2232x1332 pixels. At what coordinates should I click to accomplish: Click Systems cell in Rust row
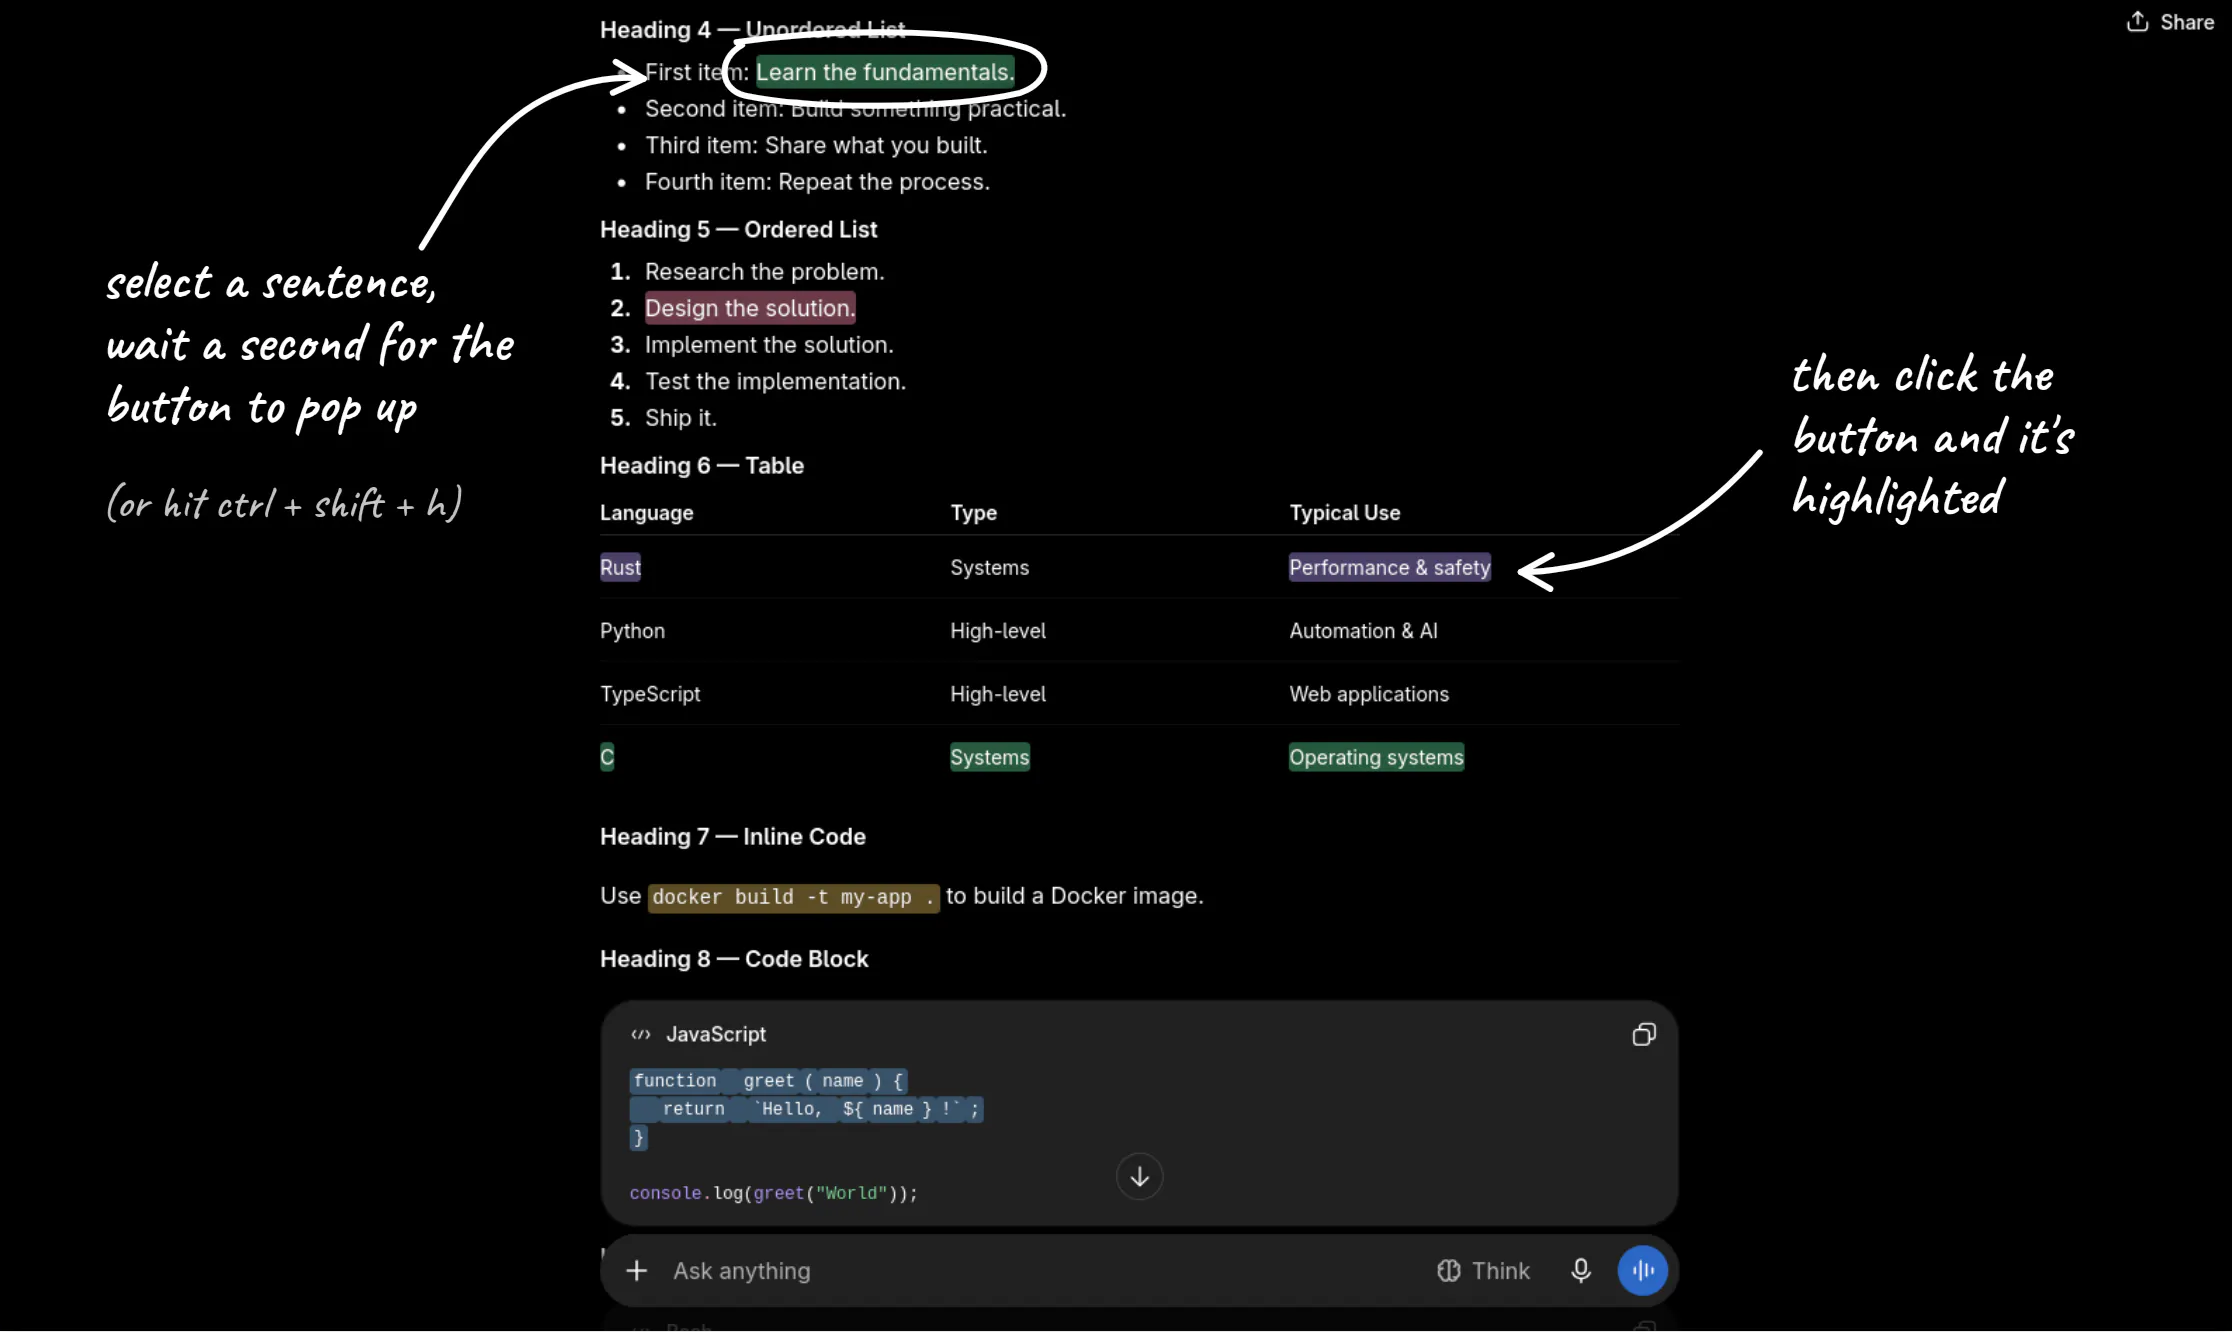989,567
